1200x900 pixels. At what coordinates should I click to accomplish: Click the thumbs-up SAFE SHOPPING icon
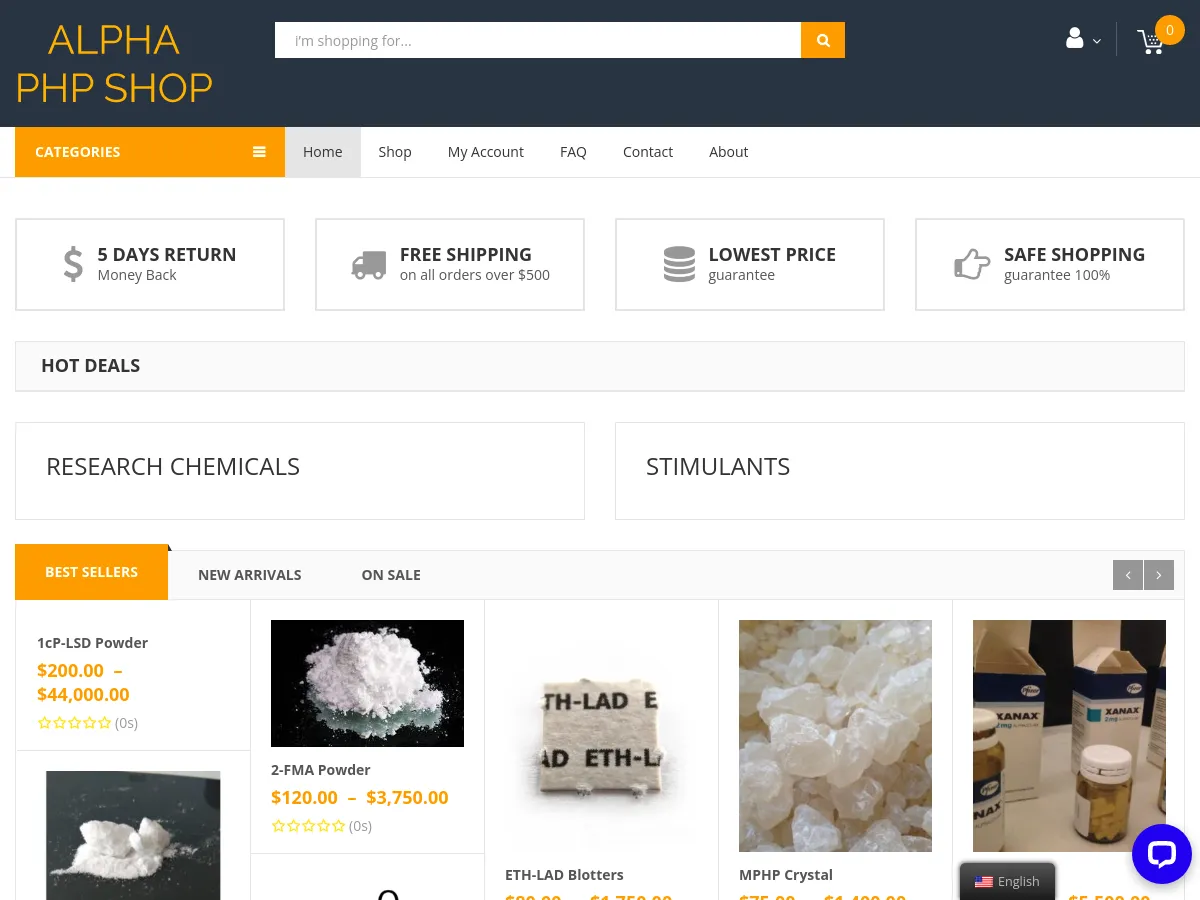click(972, 263)
